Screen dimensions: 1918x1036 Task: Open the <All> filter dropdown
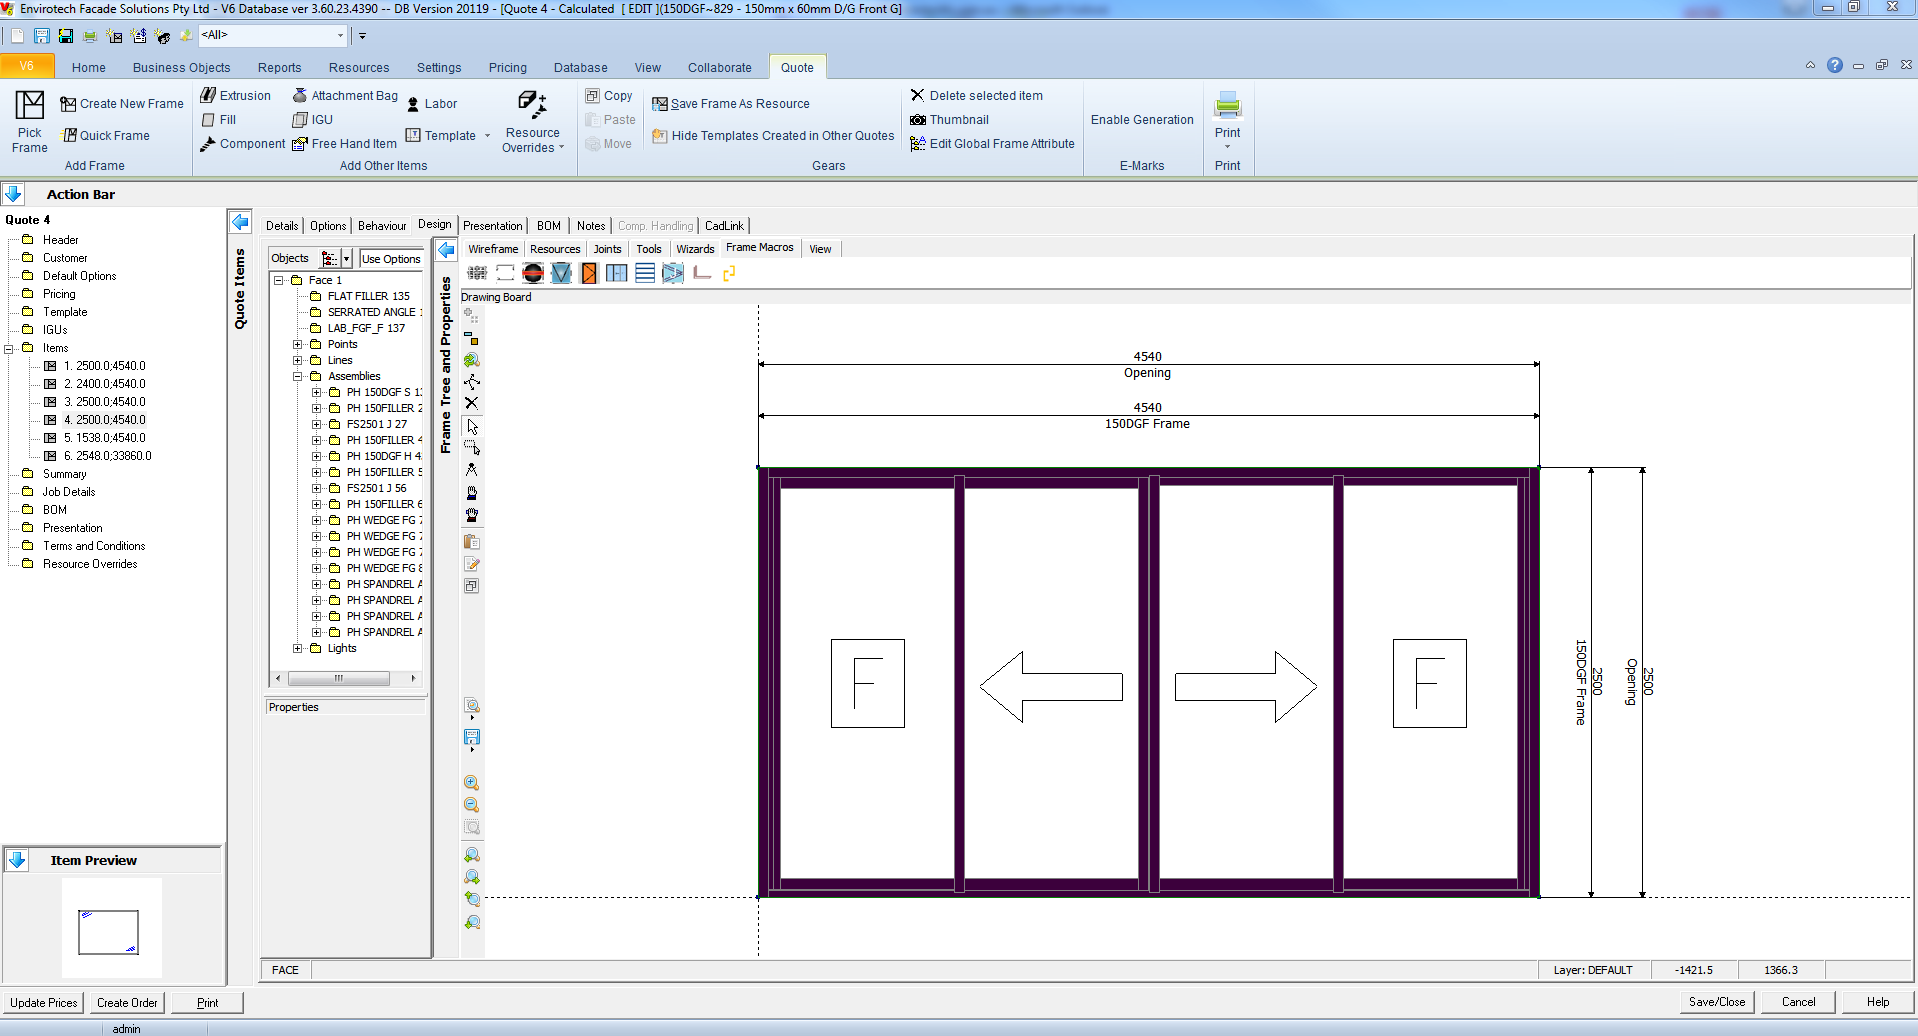[340, 36]
